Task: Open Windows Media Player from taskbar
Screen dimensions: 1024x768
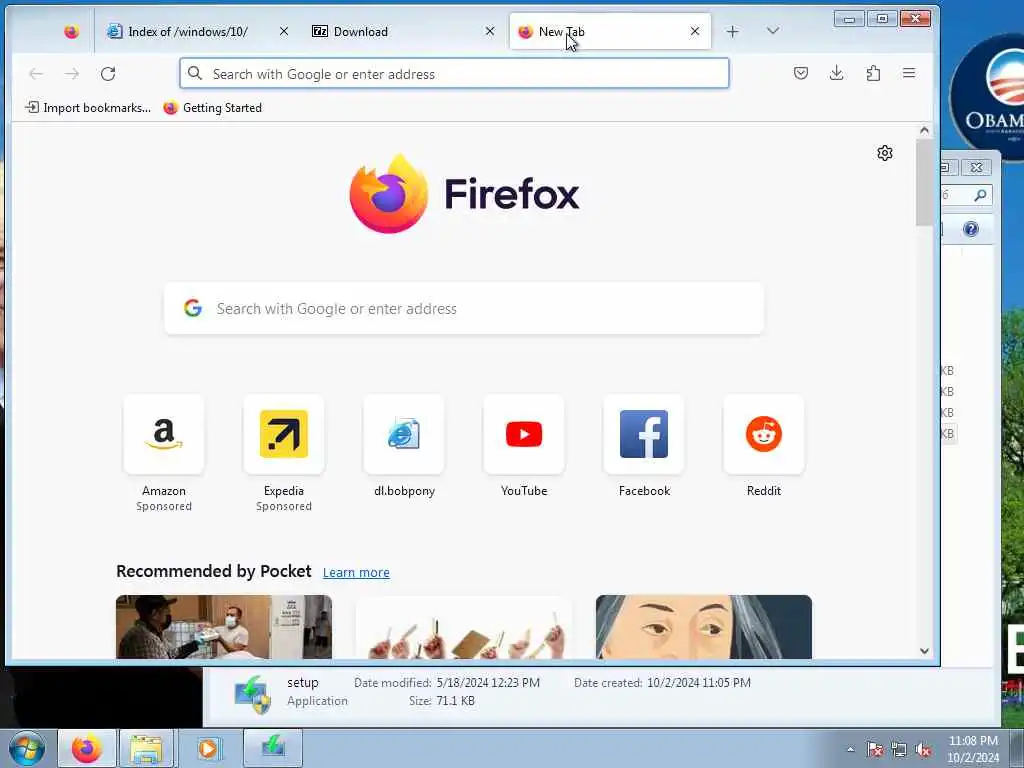Action: click(x=207, y=748)
